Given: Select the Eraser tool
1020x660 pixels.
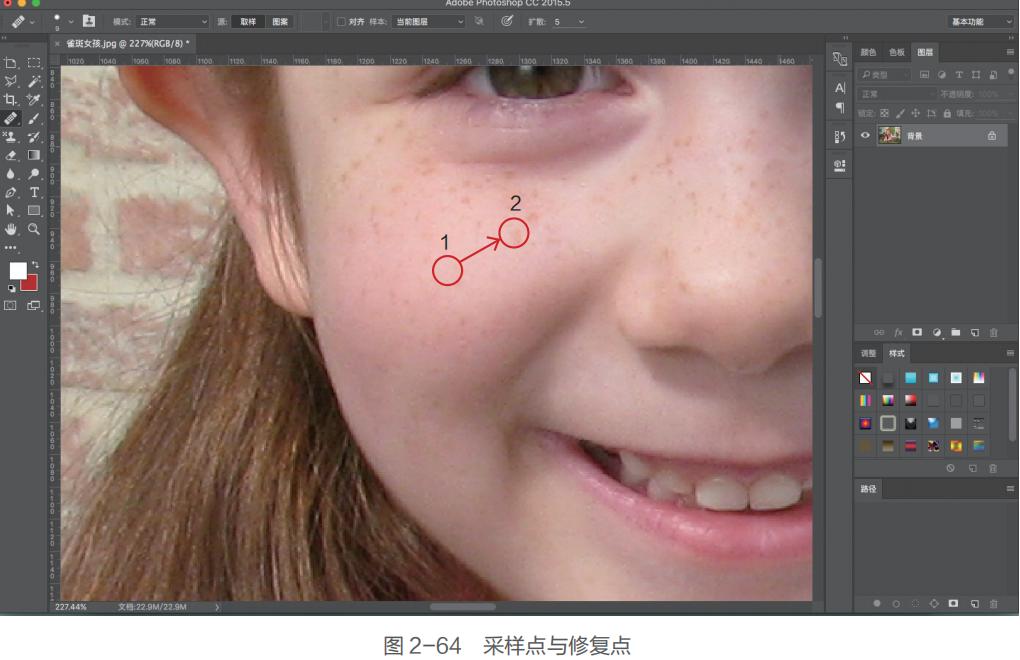Looking at the screenshot, I should click(x=10, y=155).
